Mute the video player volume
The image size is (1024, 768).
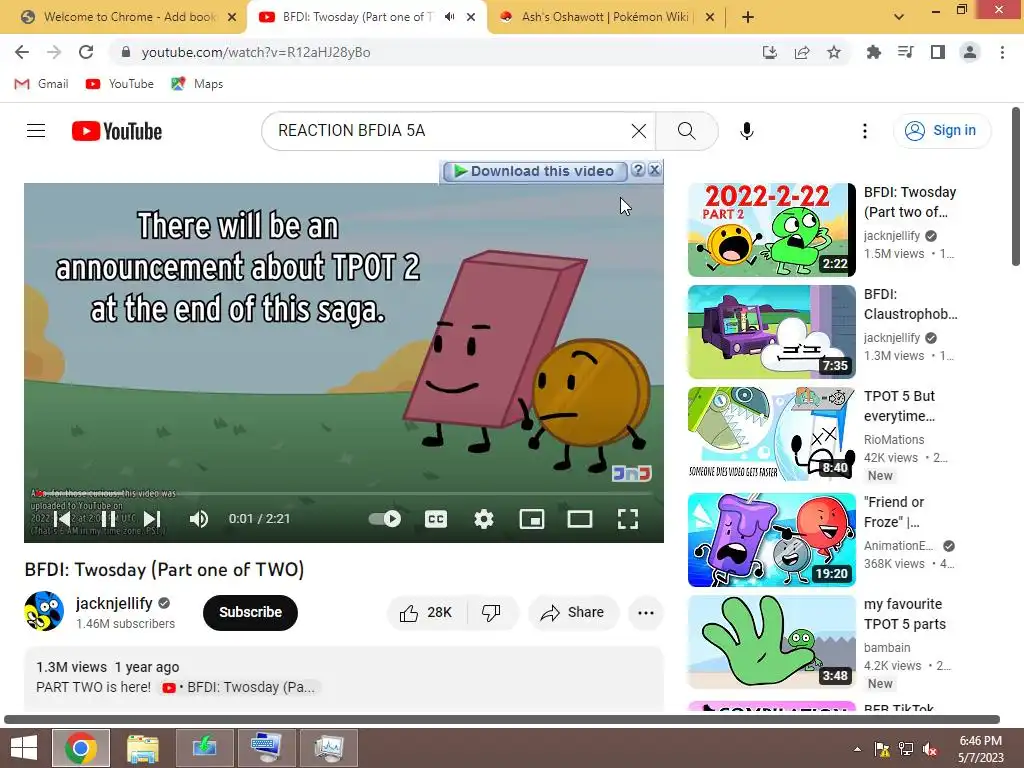(x=199, y=519)
